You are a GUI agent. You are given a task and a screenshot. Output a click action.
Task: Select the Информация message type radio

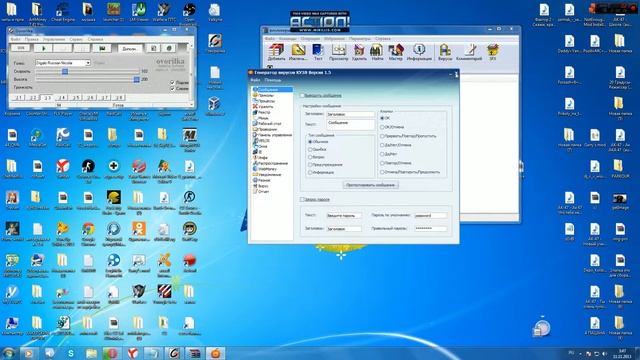[x=310, y=173]
